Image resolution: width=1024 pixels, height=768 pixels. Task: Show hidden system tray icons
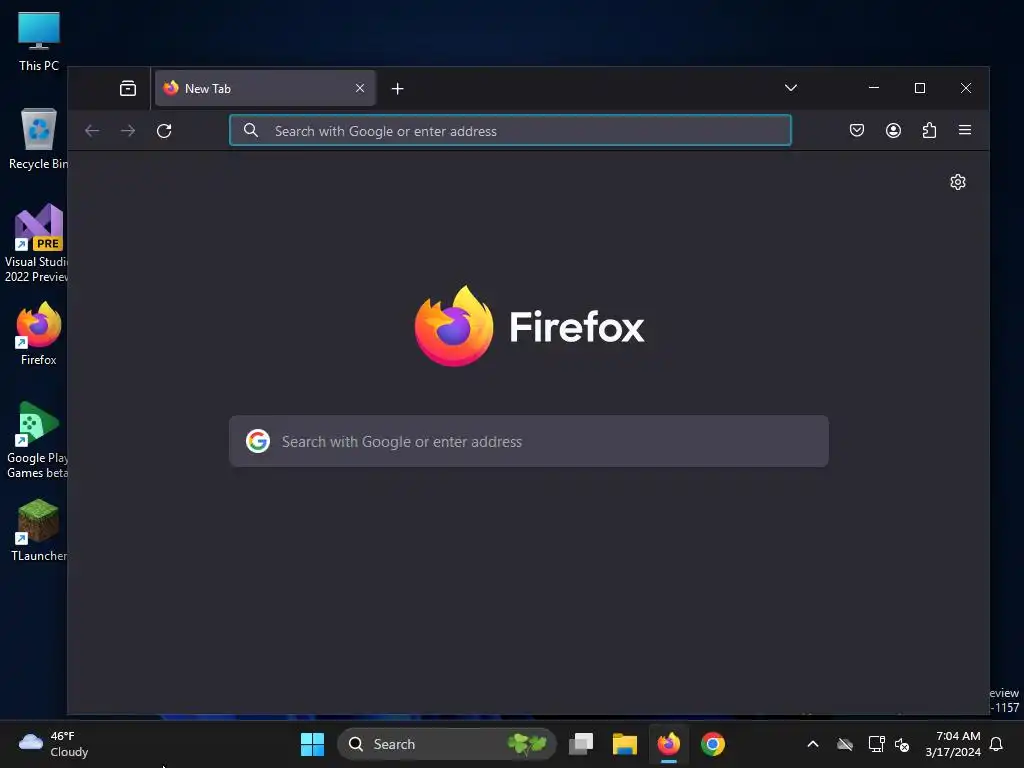coord(812,744)
